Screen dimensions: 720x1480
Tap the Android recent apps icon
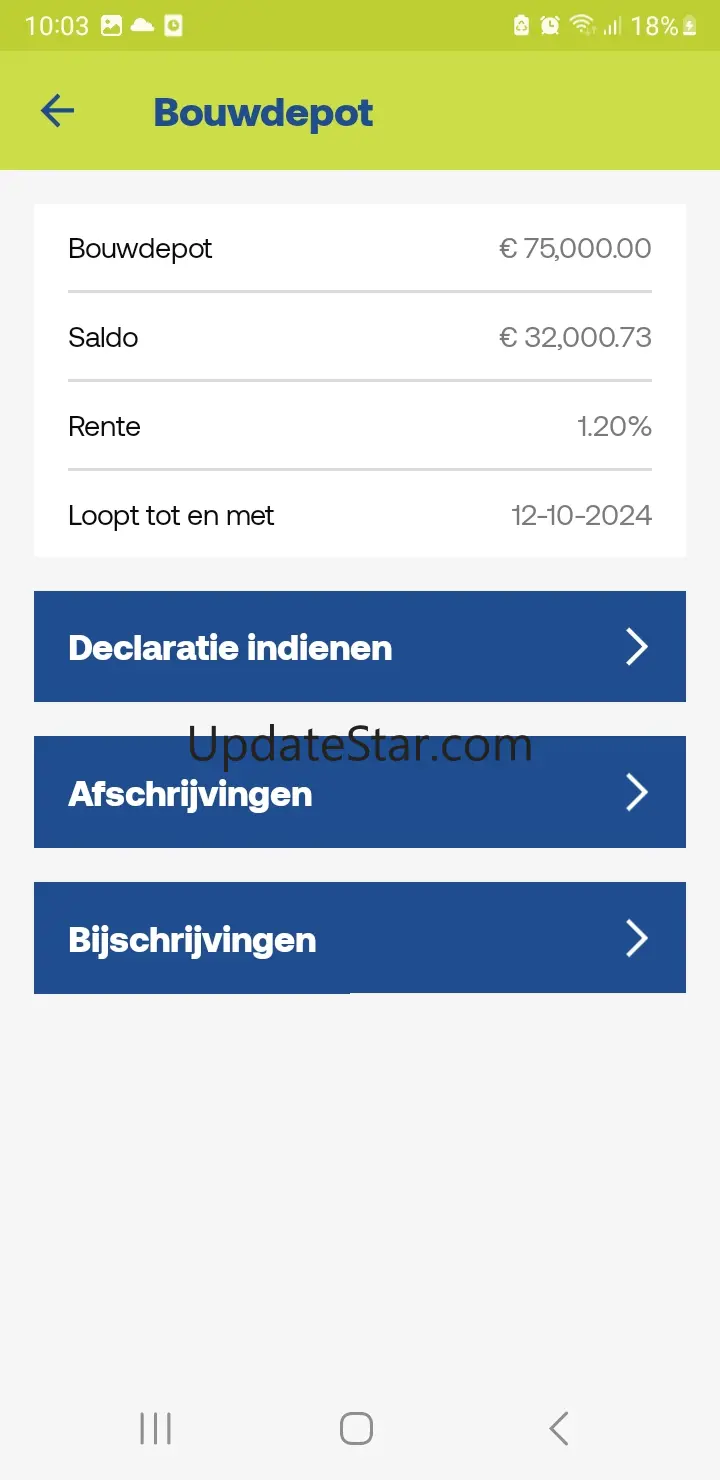click(156, 1429)
